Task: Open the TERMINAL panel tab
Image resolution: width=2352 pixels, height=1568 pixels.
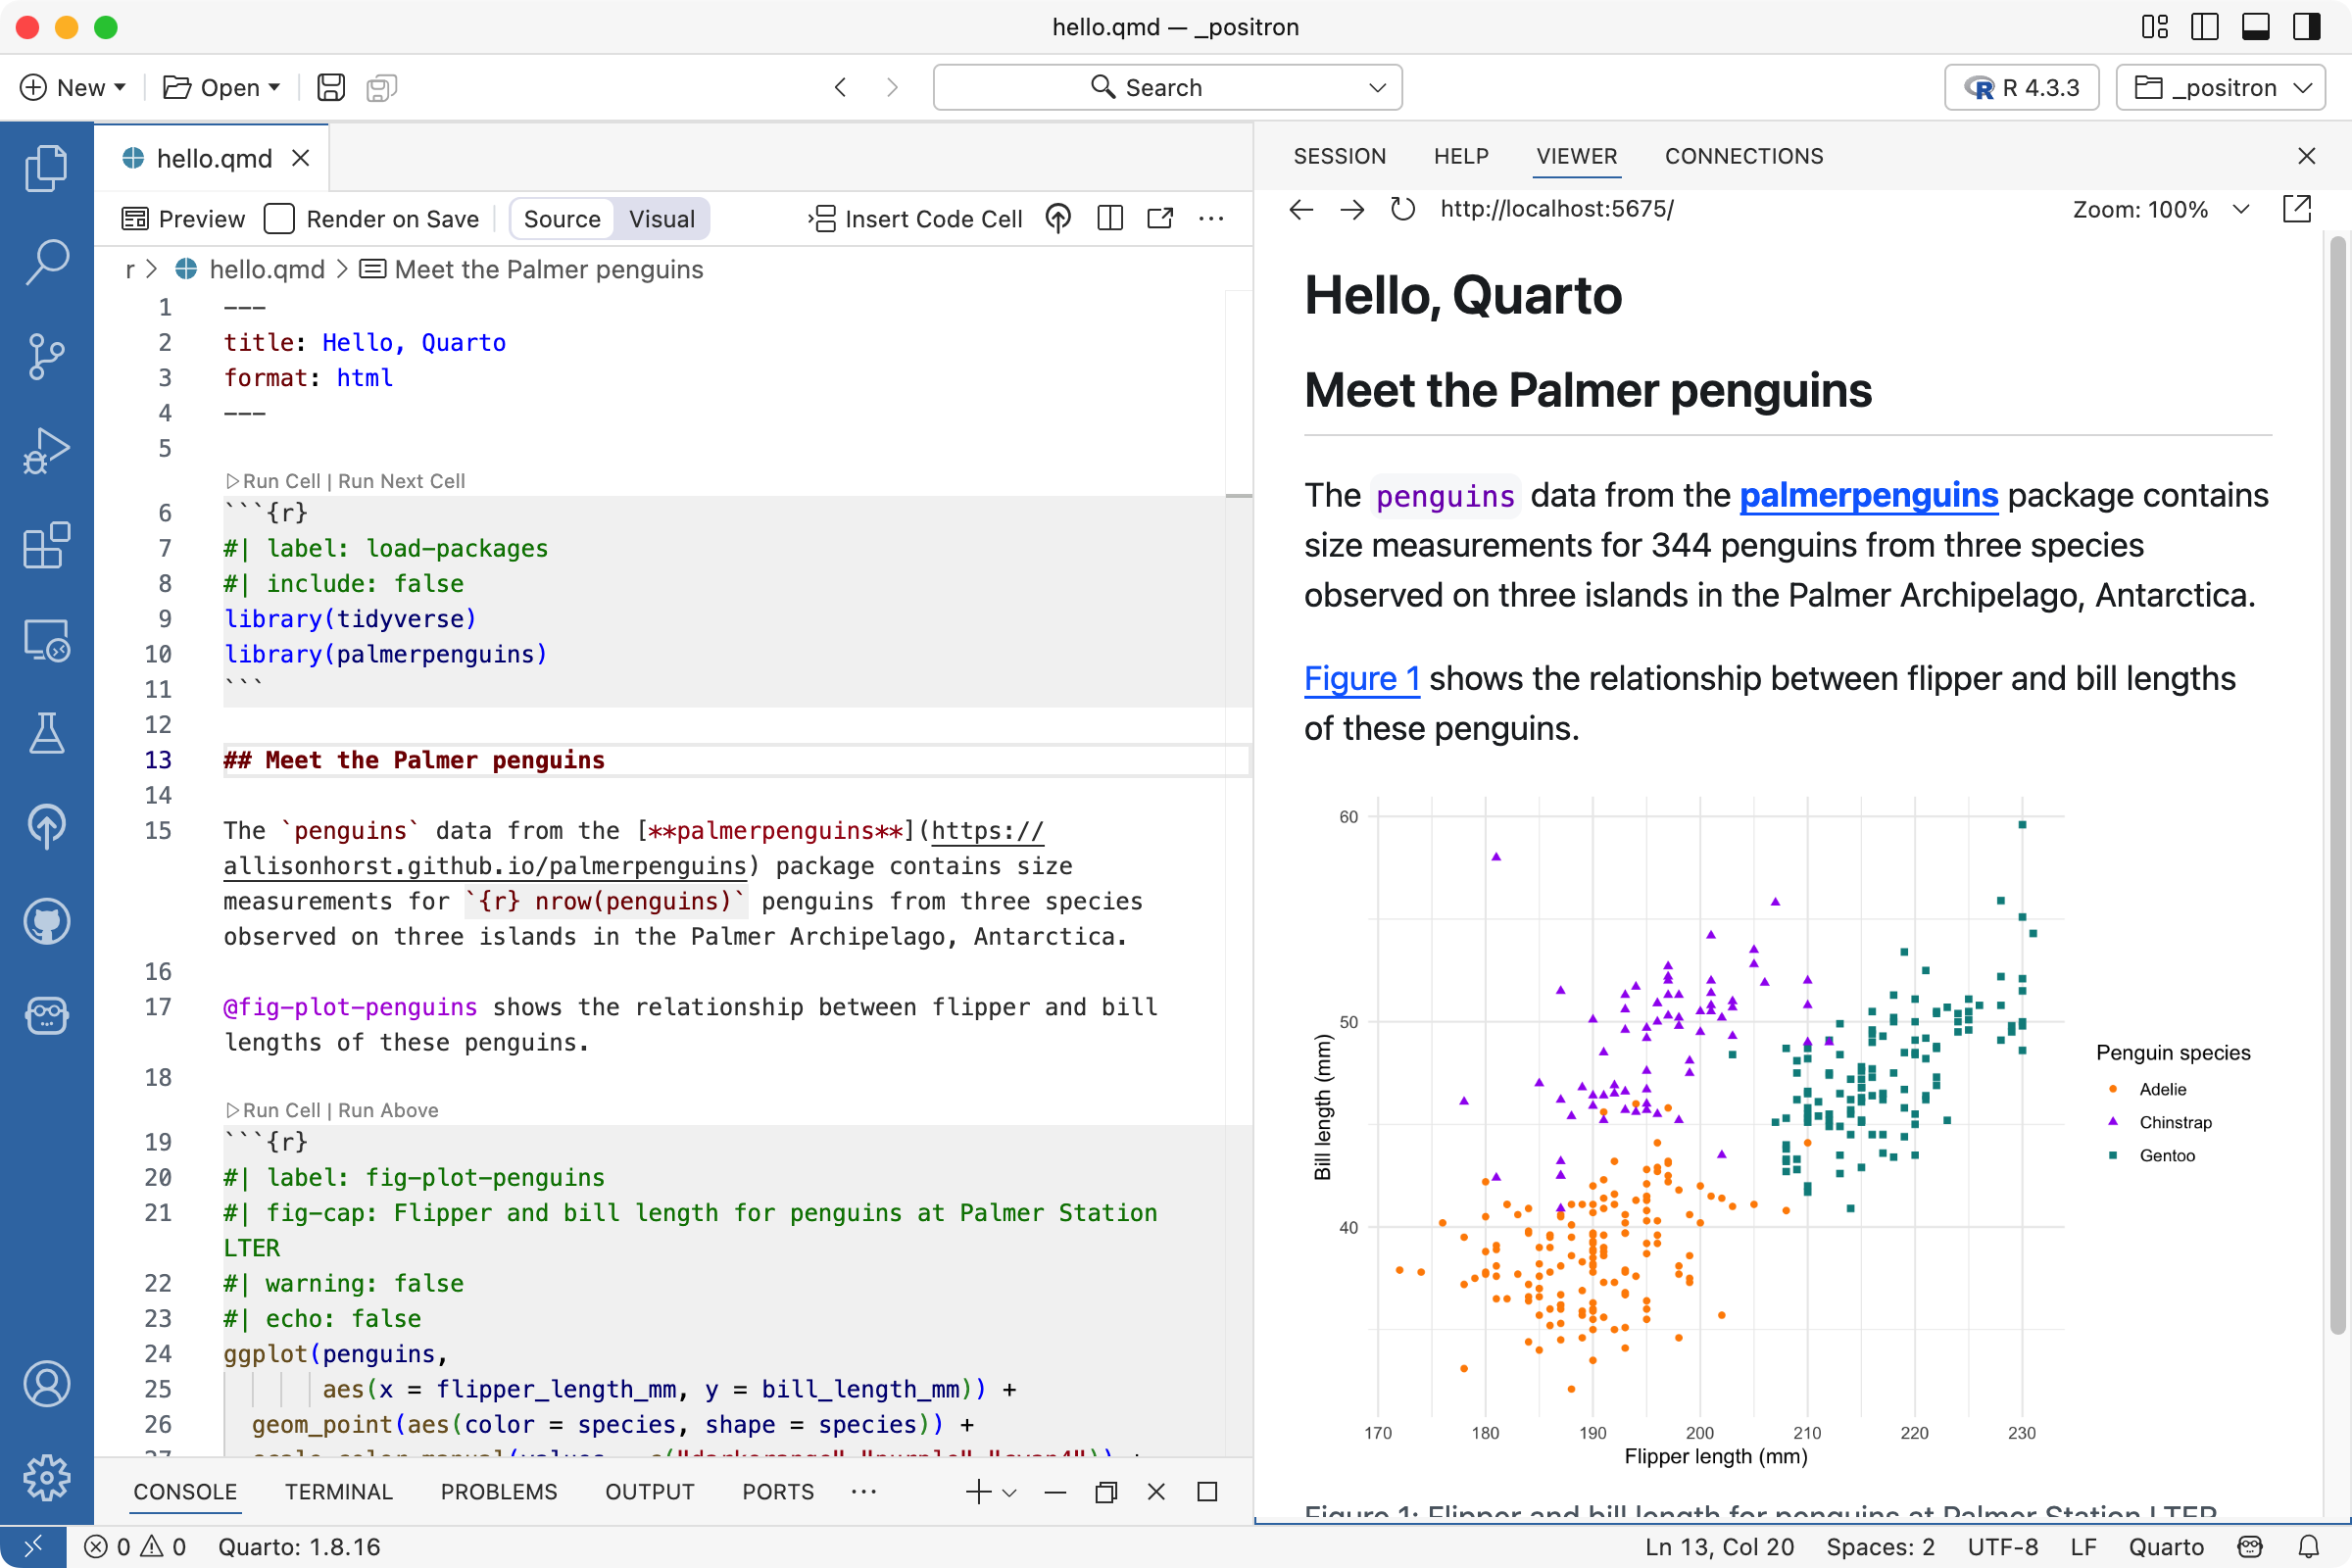Action: [x=338, y=1491]
